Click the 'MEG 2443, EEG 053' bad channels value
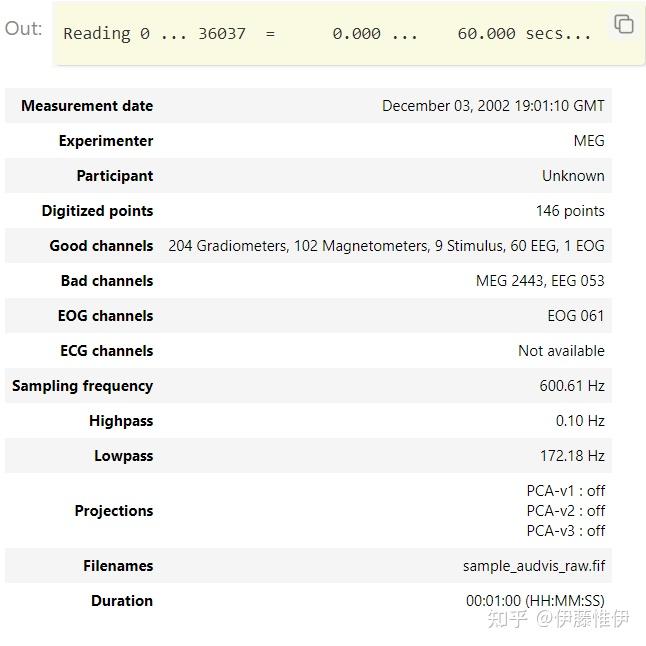646x646 pixels. click(x=540, y=281)
